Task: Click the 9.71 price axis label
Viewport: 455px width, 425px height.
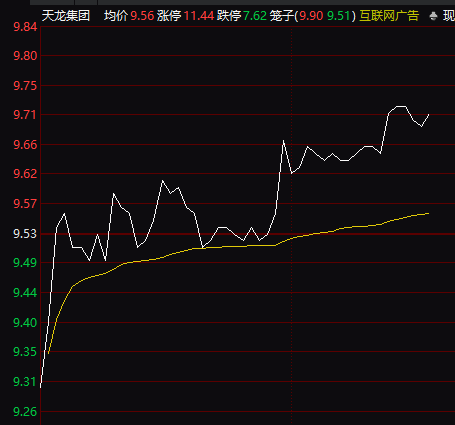Action: tap(25, 115)
